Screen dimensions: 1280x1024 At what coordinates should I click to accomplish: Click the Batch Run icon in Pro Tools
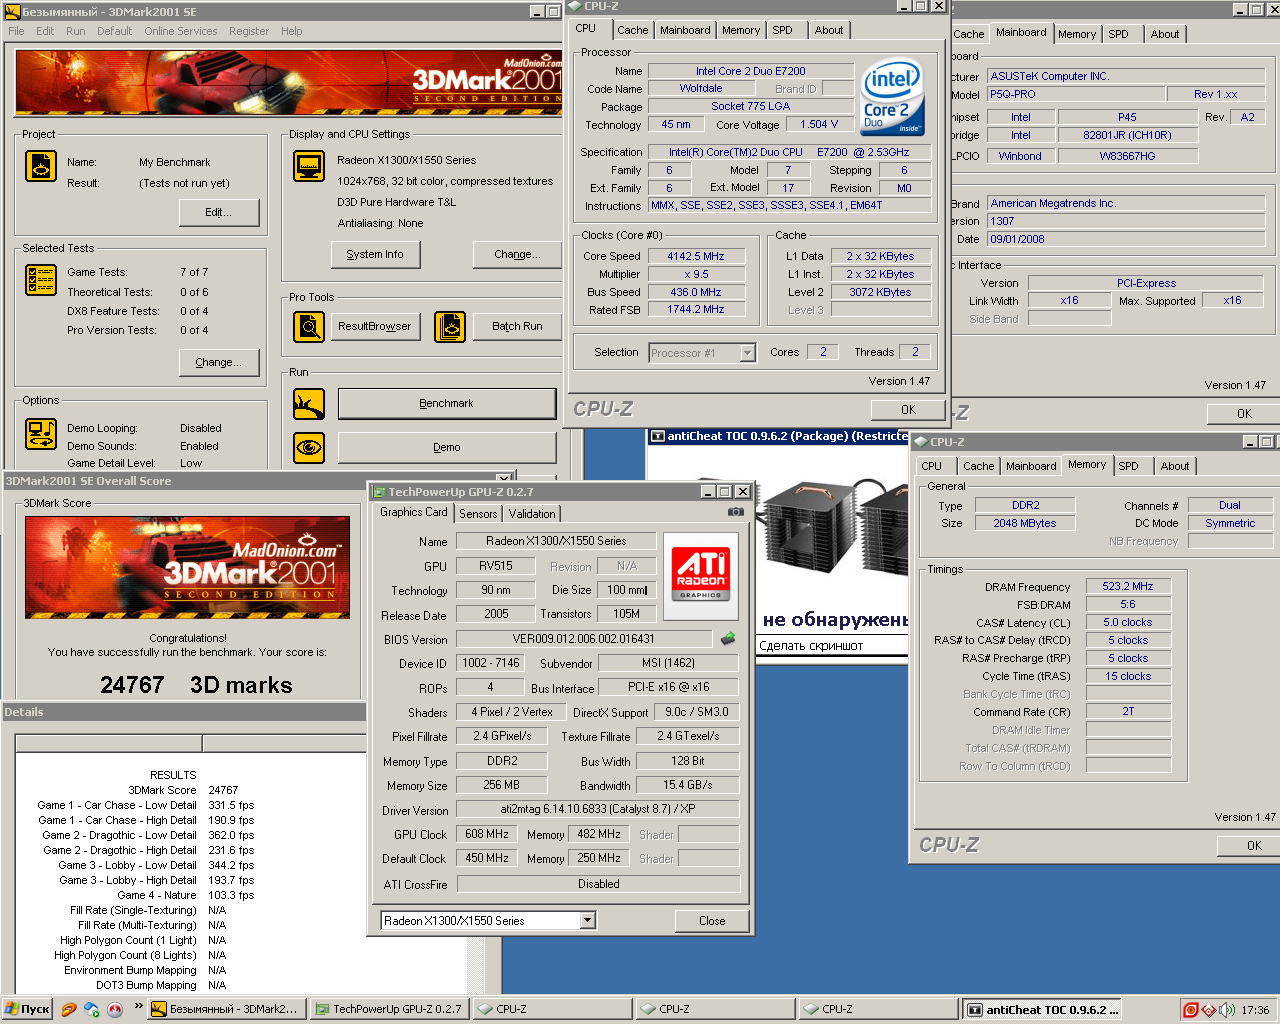[x=450, y=326]
